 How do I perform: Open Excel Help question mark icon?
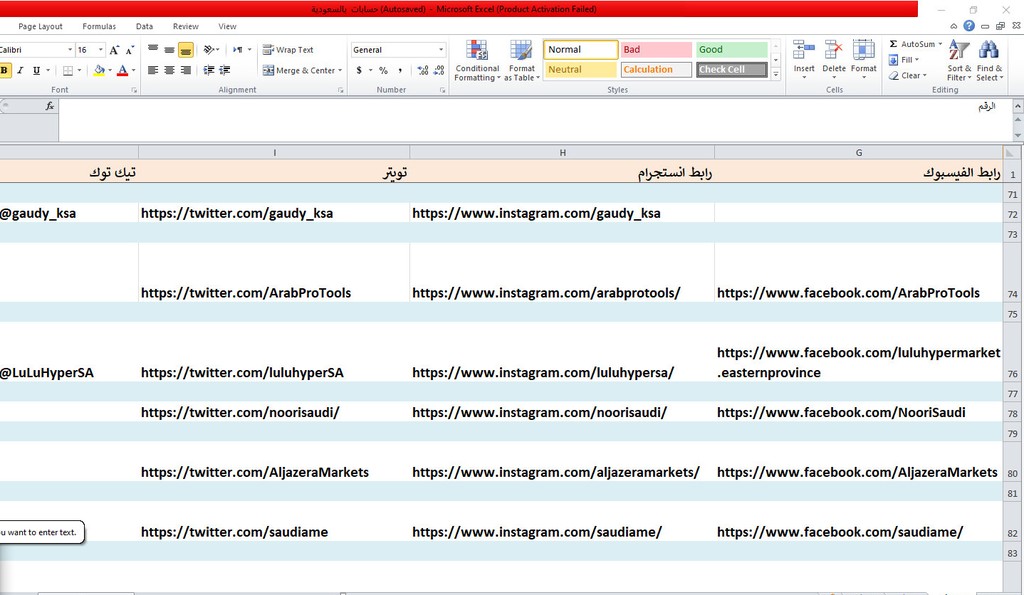click(969, 26)
